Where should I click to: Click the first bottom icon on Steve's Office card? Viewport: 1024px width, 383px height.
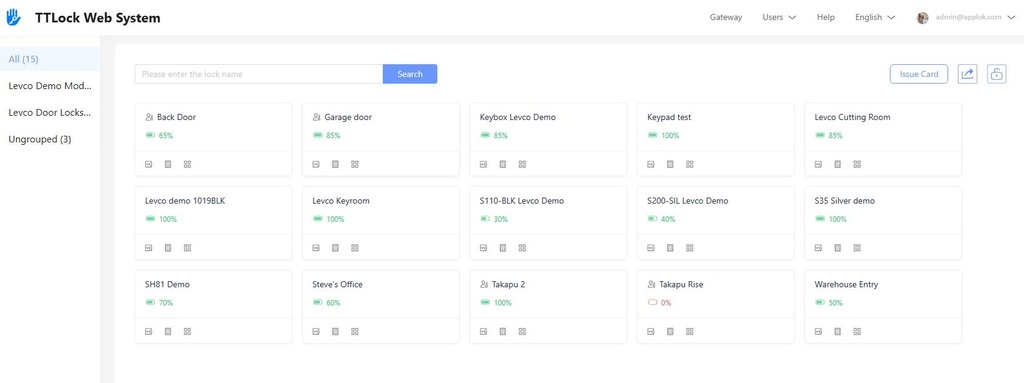coord(315,331)
